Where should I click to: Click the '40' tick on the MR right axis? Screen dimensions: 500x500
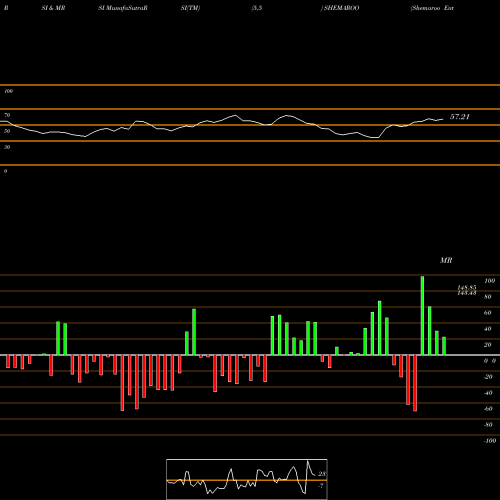488,329
